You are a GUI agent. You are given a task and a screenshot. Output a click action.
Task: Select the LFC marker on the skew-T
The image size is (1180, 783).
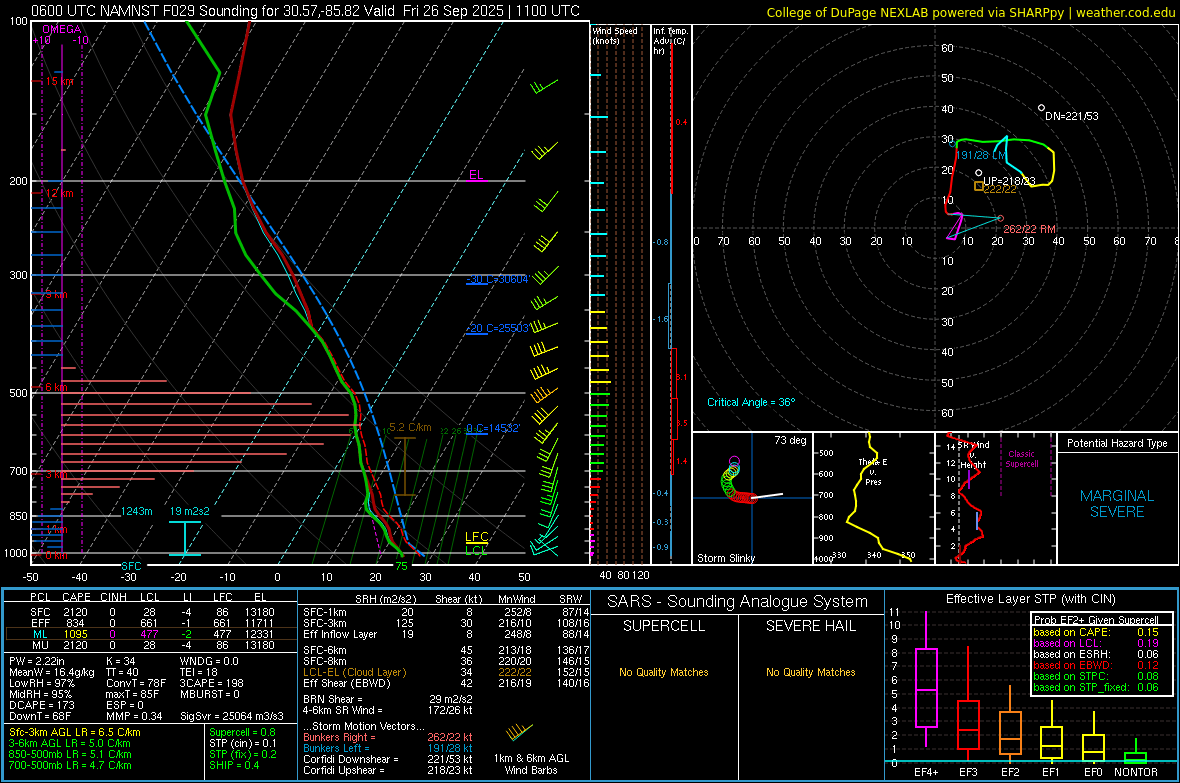(476, 537)
